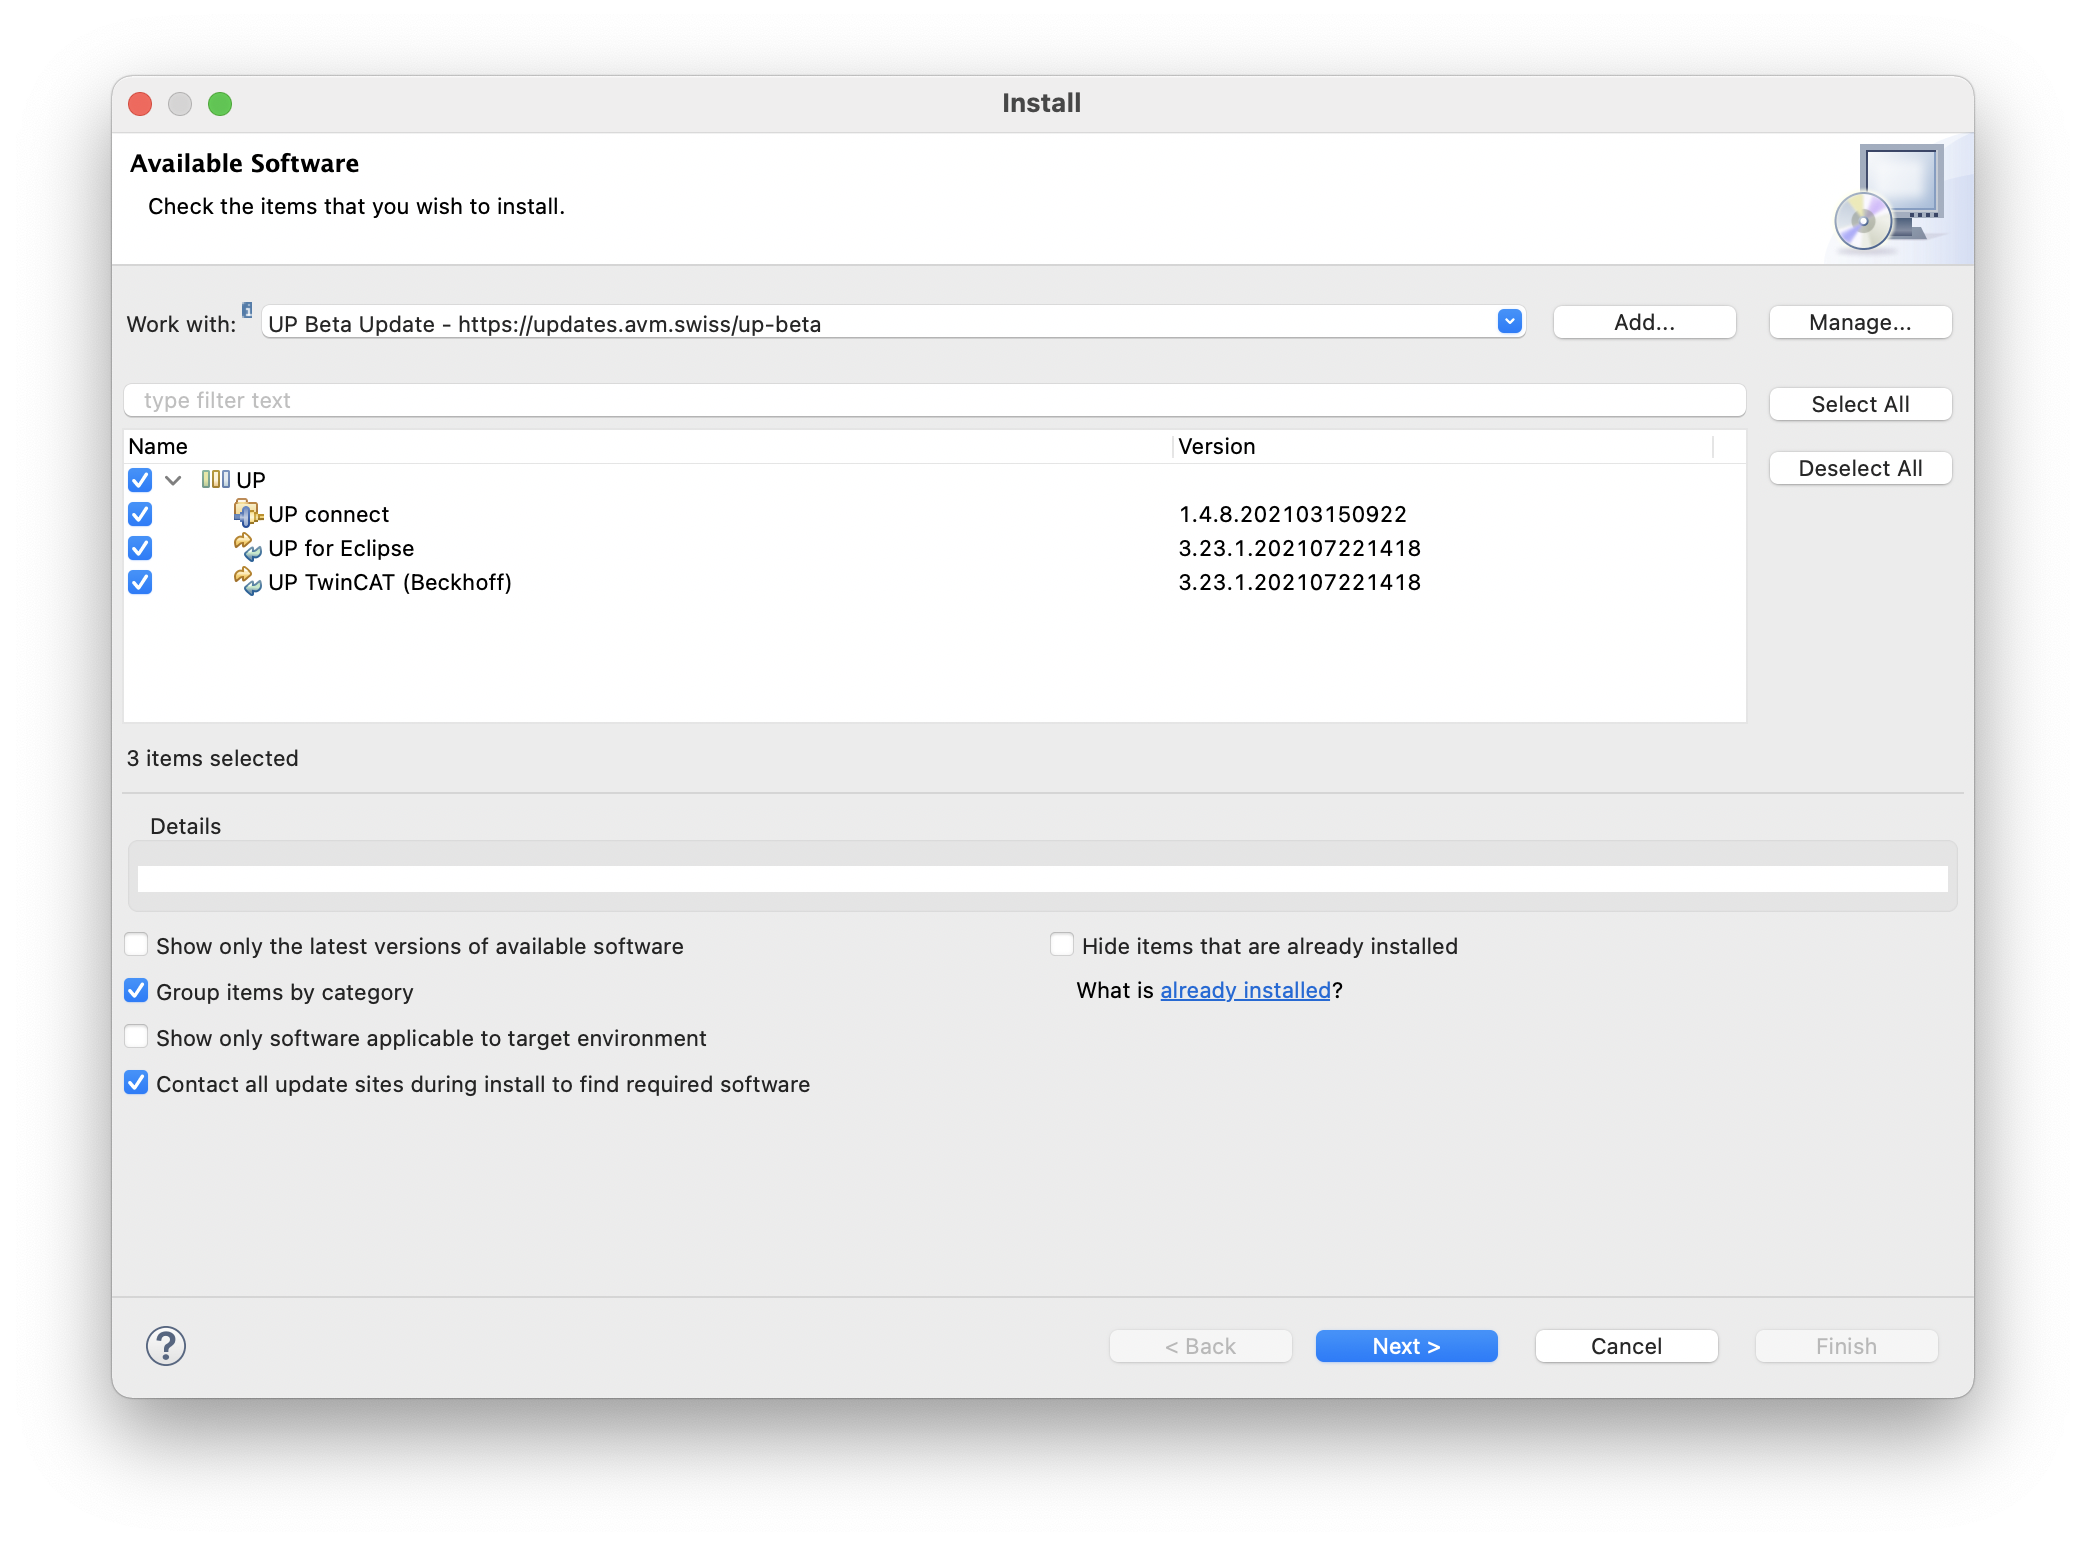Click the info decorator next to Work with

[x=247, y=310]
